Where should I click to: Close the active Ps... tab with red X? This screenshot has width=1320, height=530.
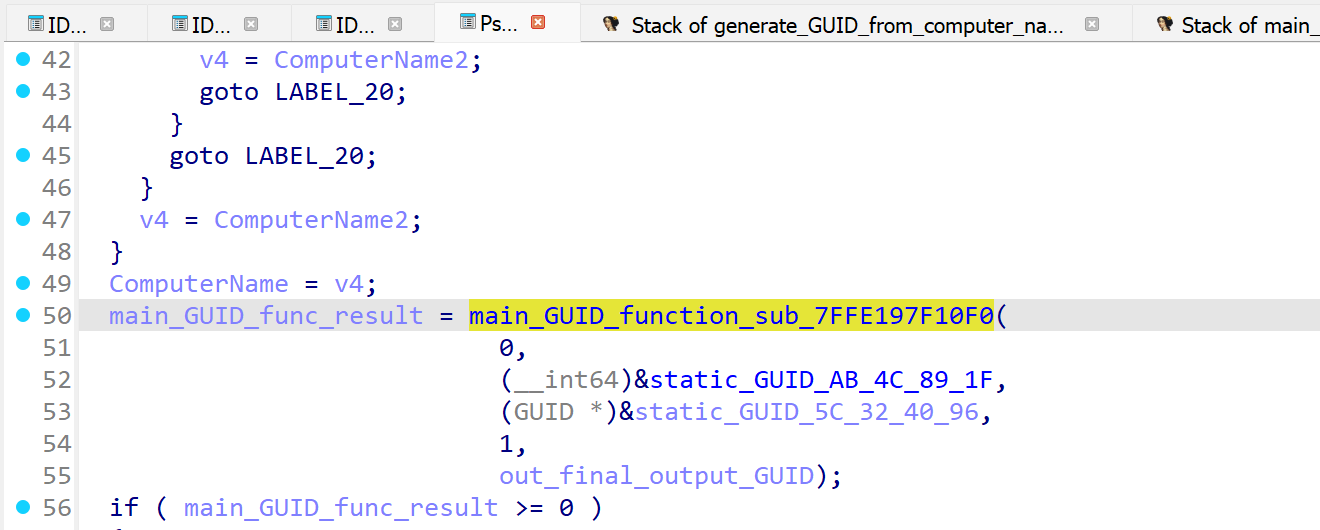pyautogui.click(x=538, y=22)
